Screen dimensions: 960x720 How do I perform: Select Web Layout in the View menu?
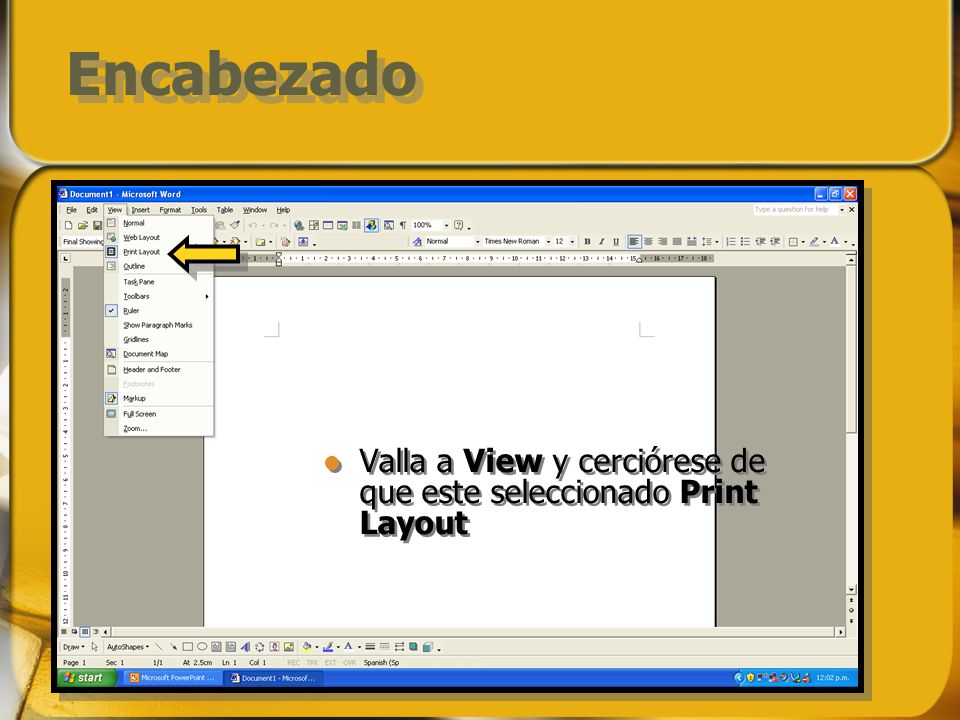coord(159,238)
